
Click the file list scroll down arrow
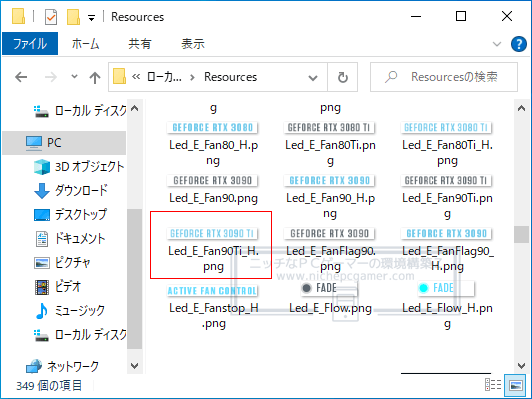[x=521, y=365]
